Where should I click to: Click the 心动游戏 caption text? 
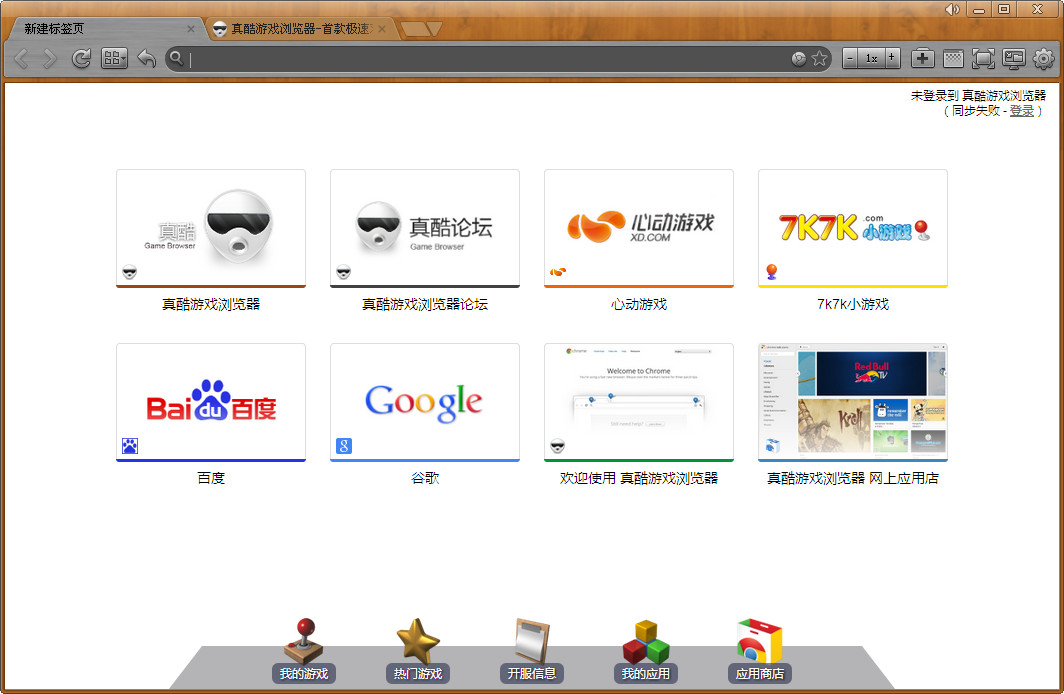pyautogui.click(x=639, y=304)
